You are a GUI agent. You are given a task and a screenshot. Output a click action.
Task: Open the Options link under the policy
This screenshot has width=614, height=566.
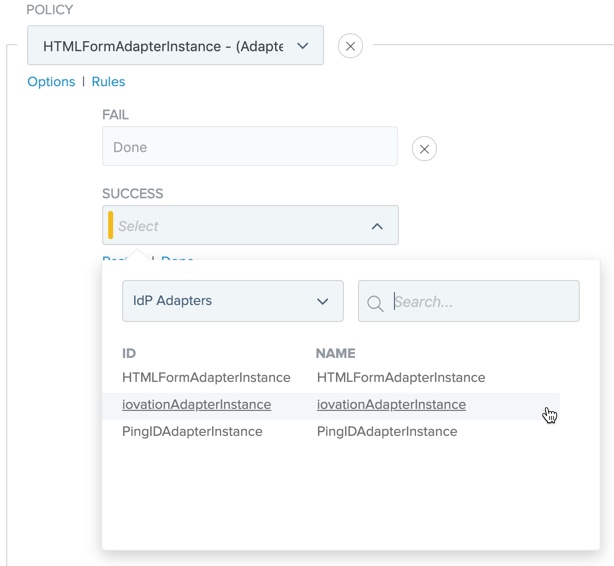(51, 82)
